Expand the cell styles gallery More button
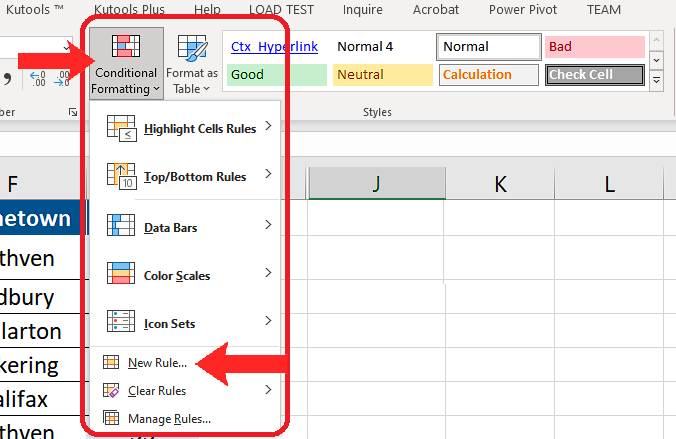The height and width of the screenshot is (439, 676). point(656,80)
